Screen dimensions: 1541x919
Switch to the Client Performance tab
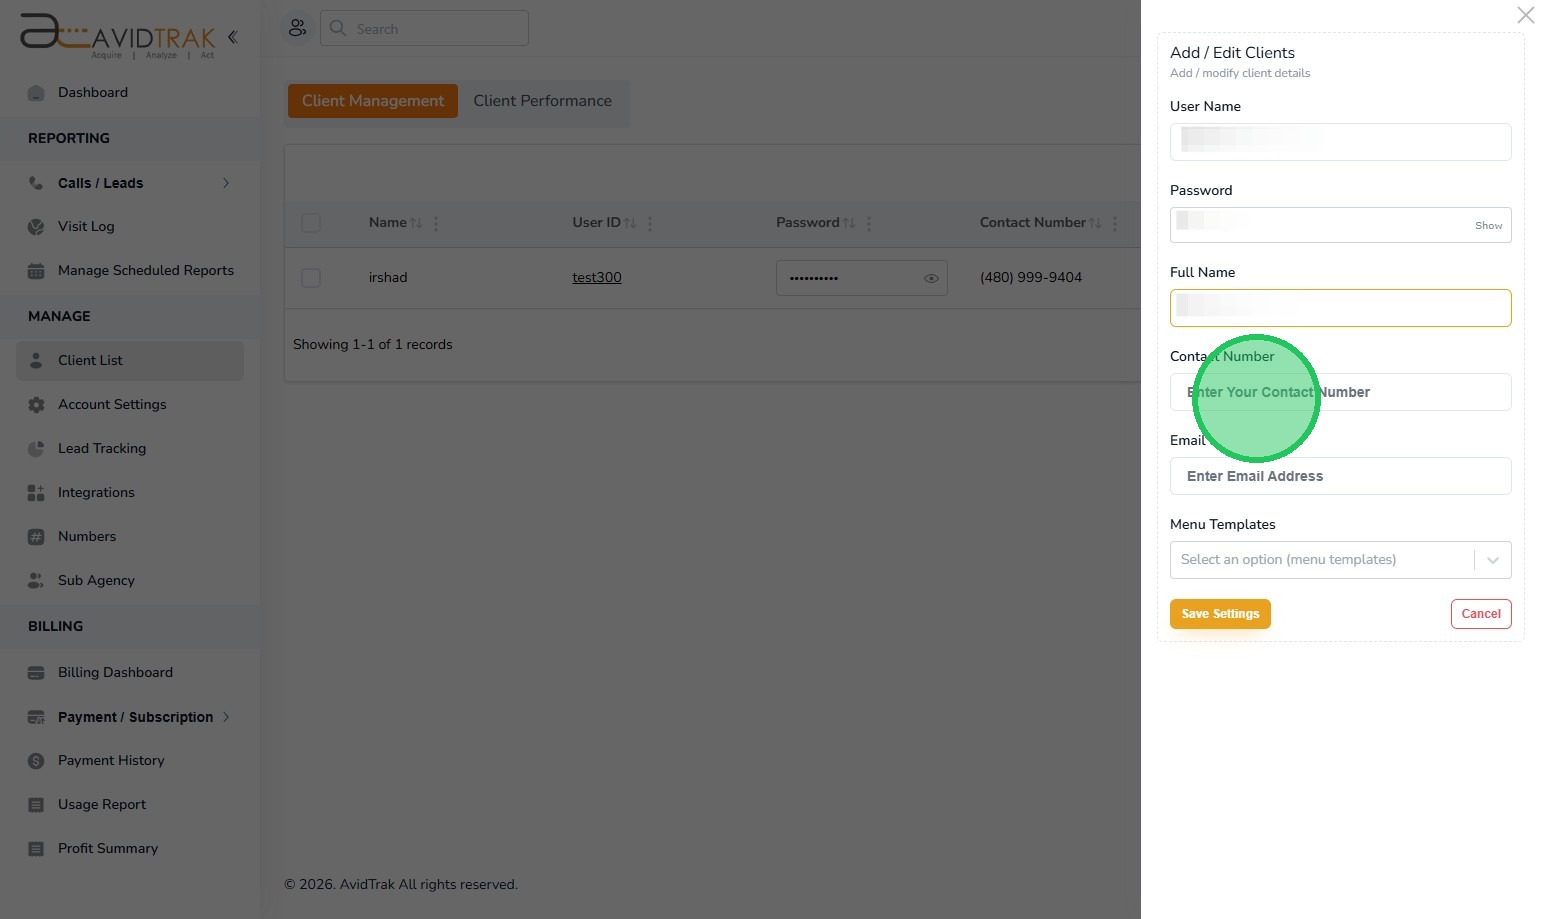tap(542, 101)
